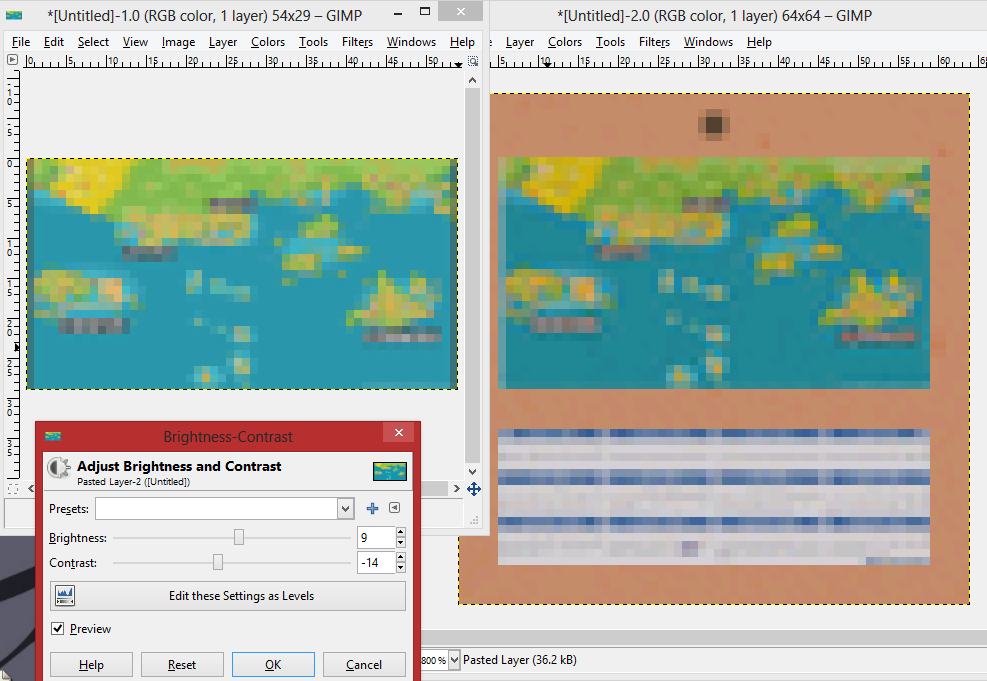Click the Contrast slider handle
987x681 pixels.
218,563
